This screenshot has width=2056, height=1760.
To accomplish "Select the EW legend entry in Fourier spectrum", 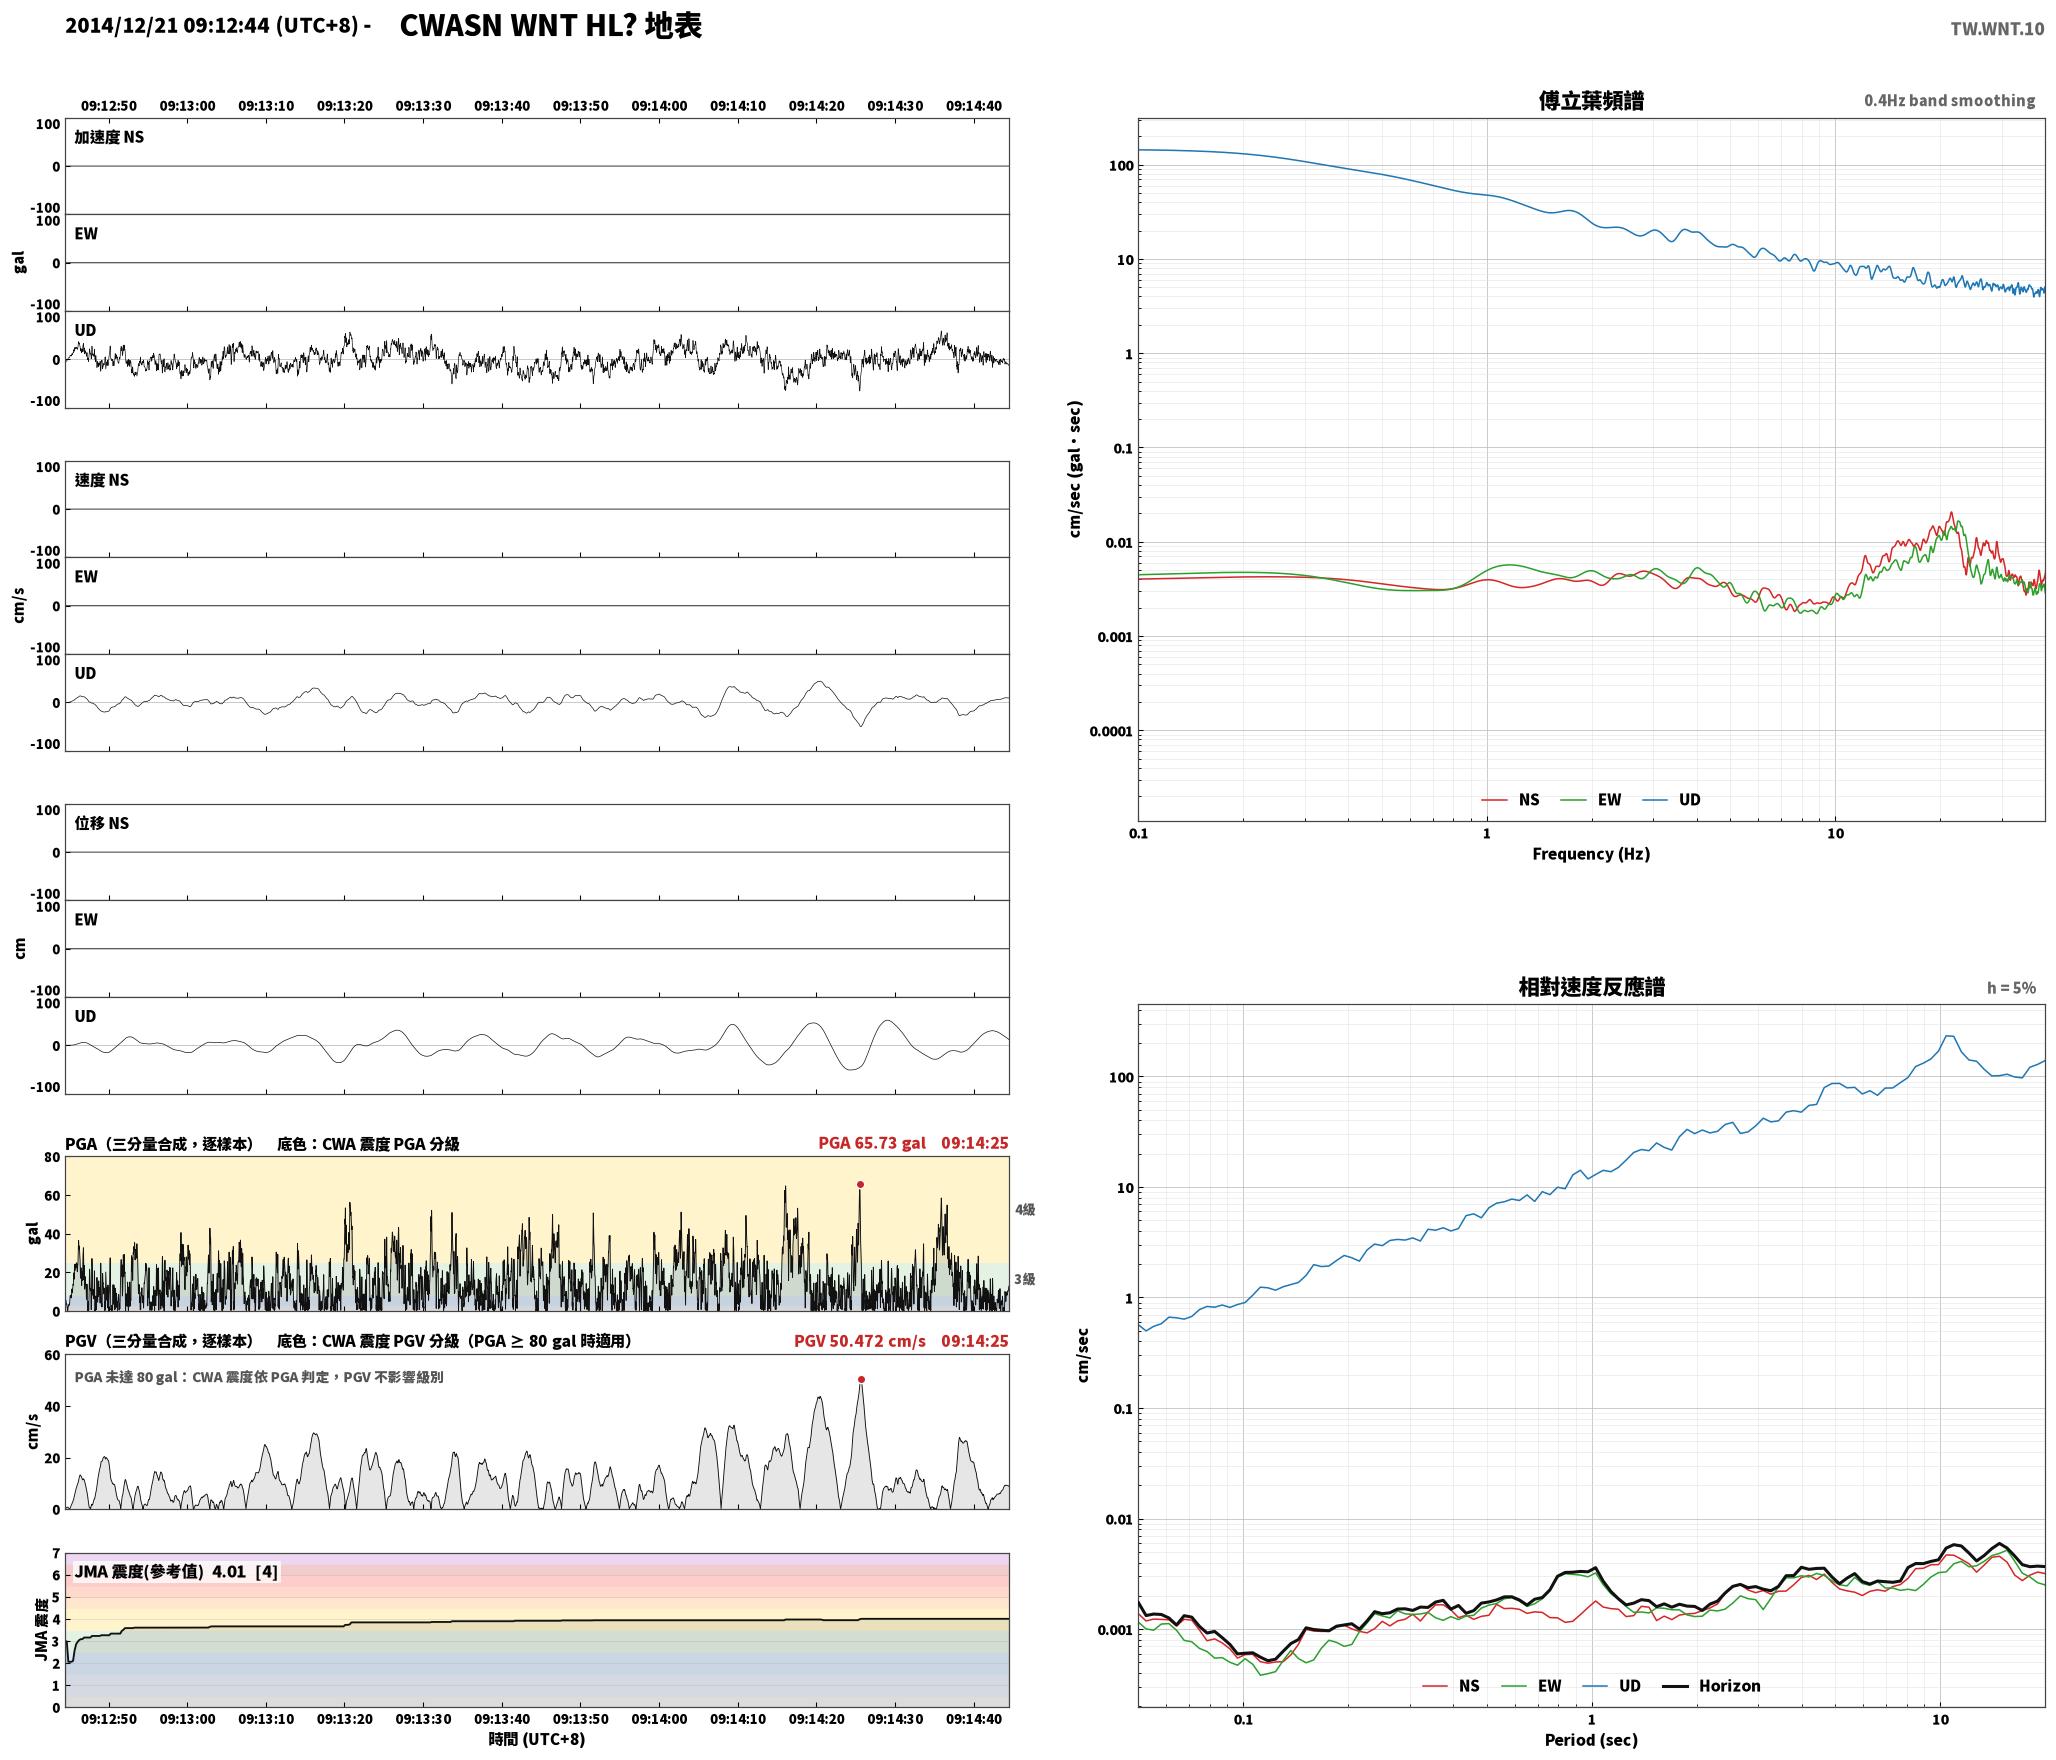I will coord(1590,800).
